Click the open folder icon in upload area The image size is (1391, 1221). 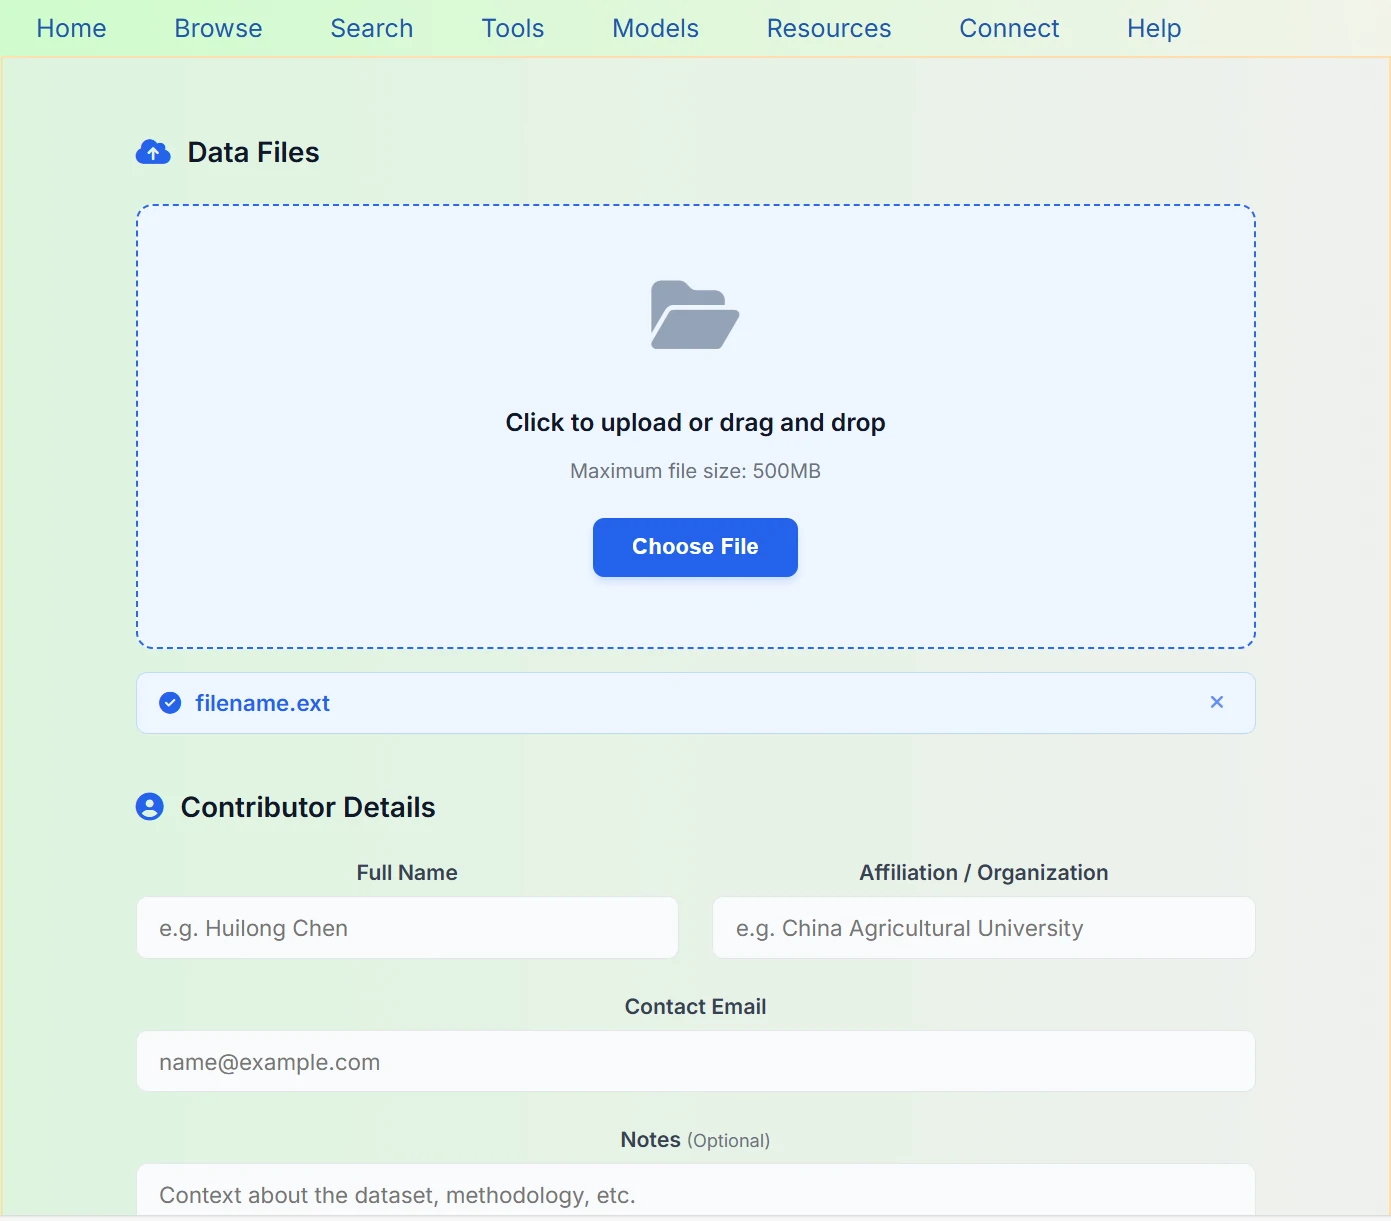coord(695,315)
